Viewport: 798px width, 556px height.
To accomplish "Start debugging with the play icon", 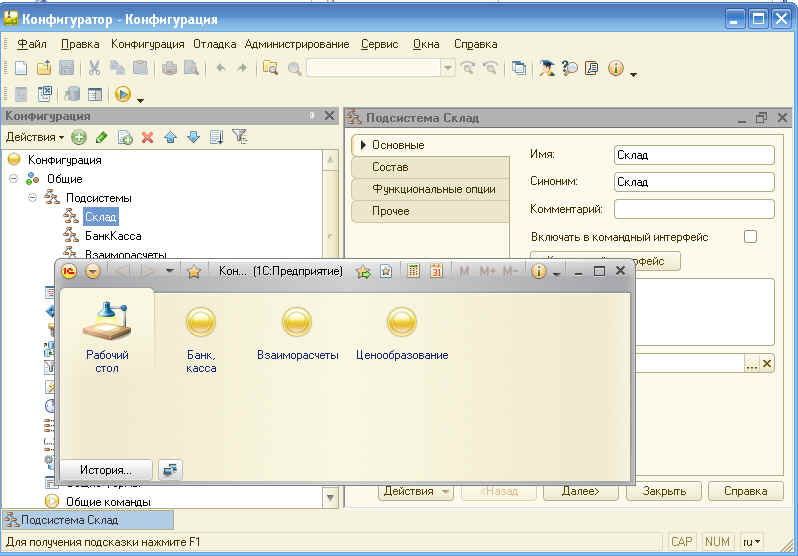I will tap(123, 94).
